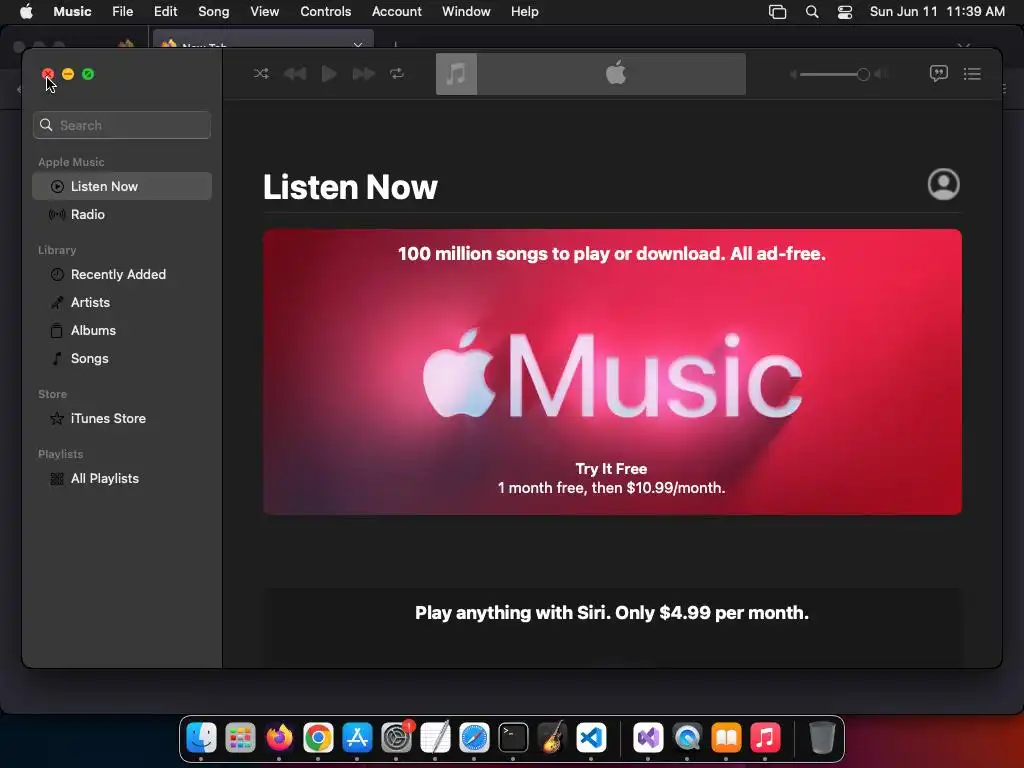Open the Help menu
The image size is (1024, 768).
click(524, 11)
